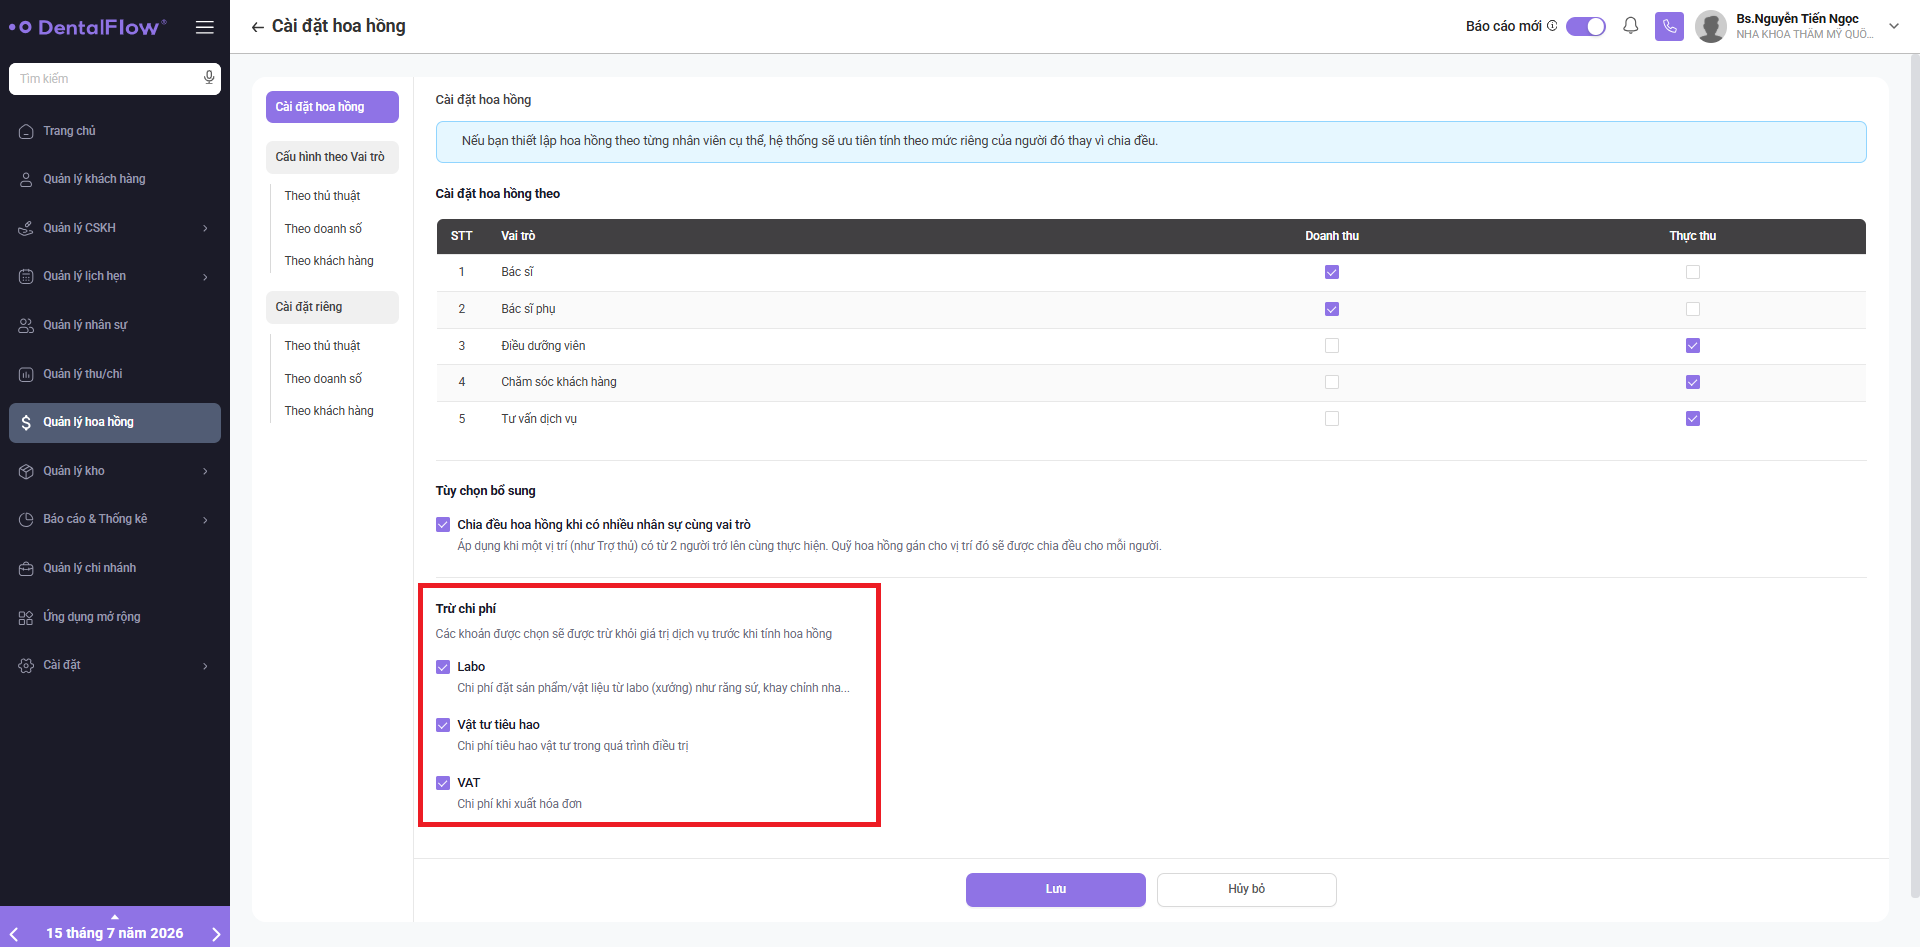The image size is (1920, 947).
Task: Expand Quản lý kho submenu chevron
Action: point(205,471)
